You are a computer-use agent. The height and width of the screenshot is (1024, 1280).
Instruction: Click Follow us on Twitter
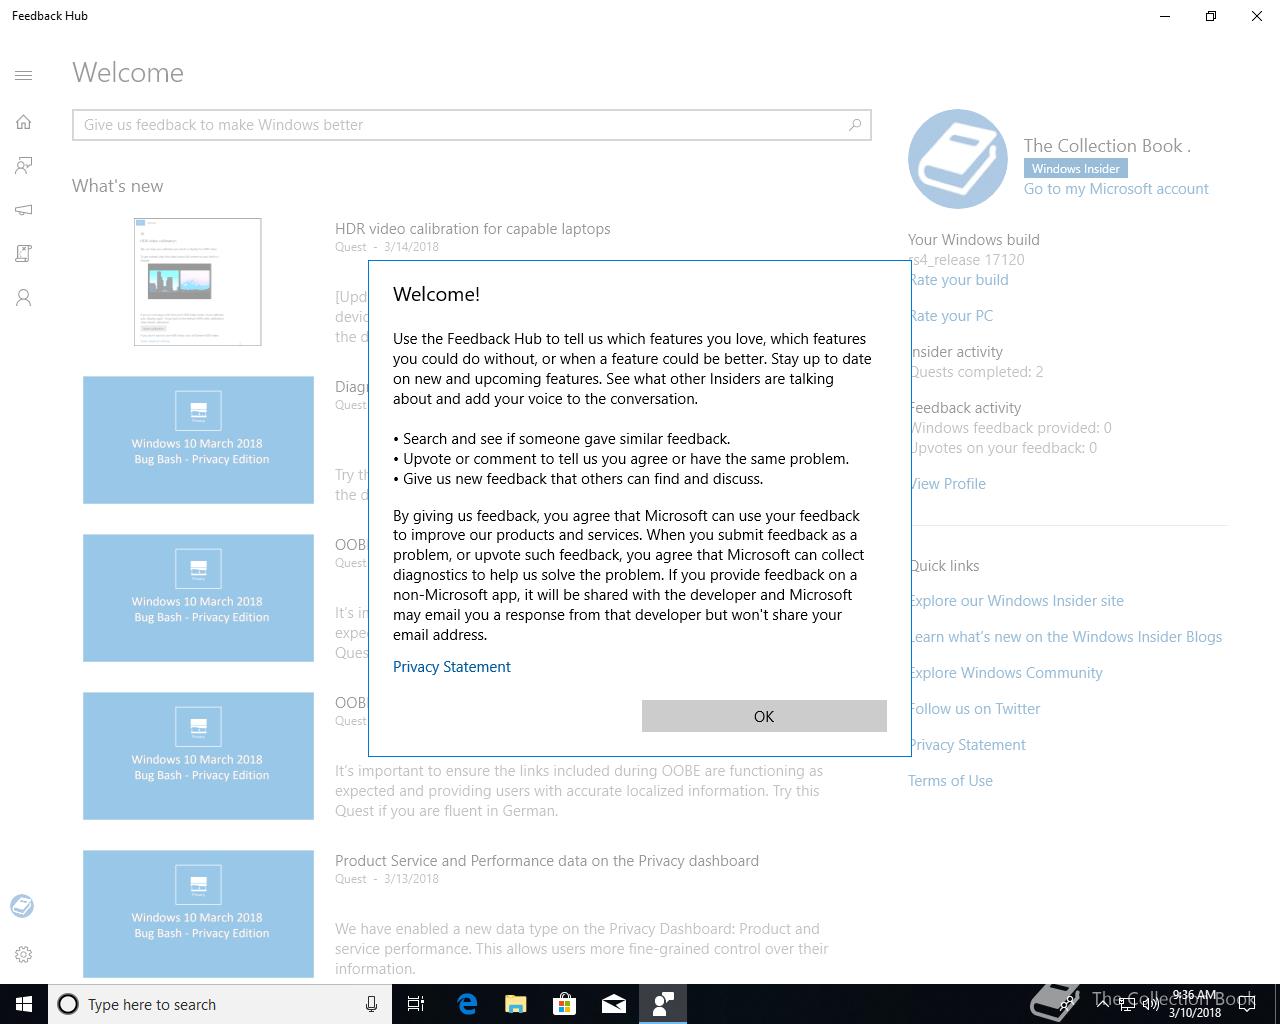tap(974, 709)
